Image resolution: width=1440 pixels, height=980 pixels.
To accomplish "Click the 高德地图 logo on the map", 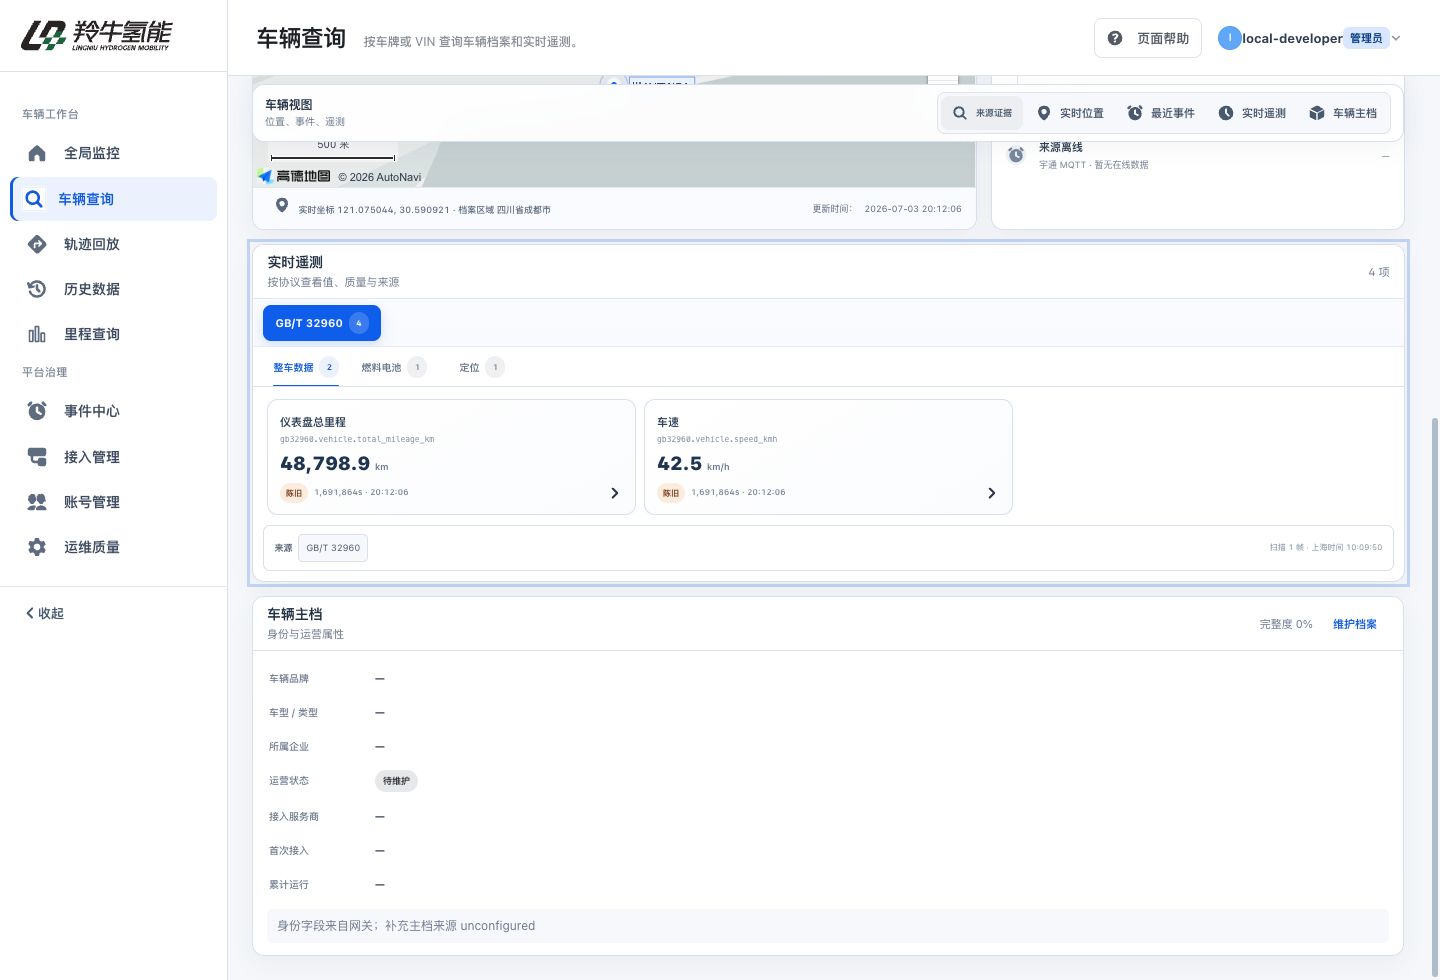I will [294, 176].
